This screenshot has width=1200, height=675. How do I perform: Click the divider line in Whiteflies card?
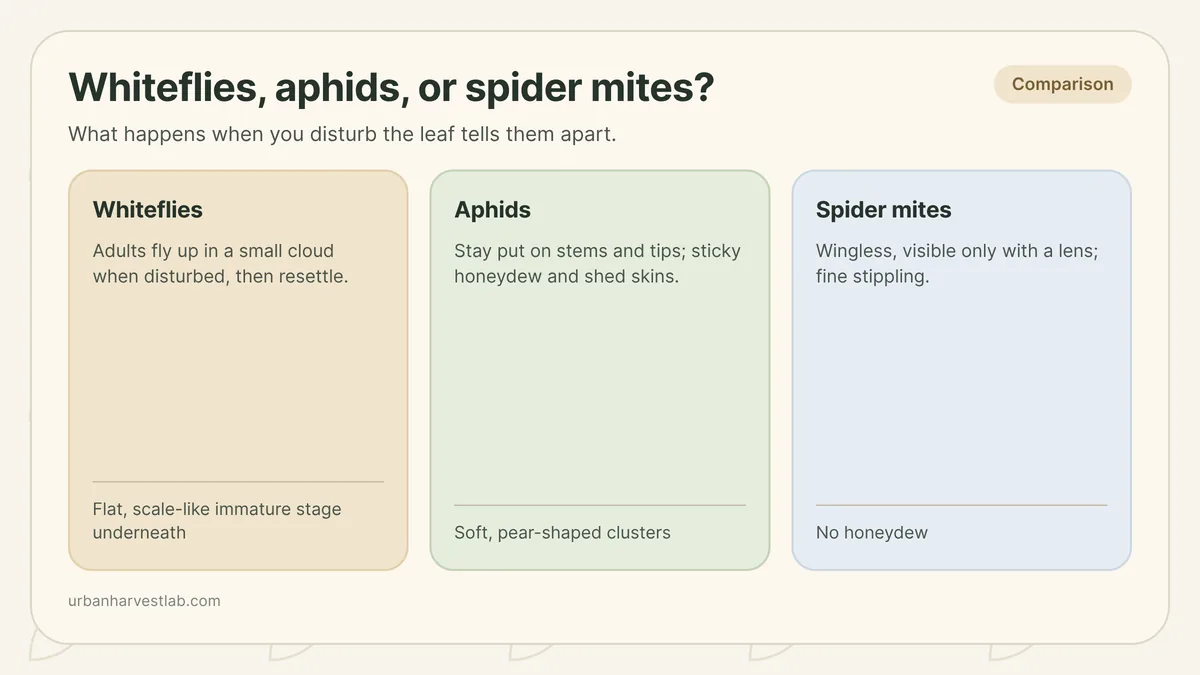pyautogui.click(x=238, y=482)
